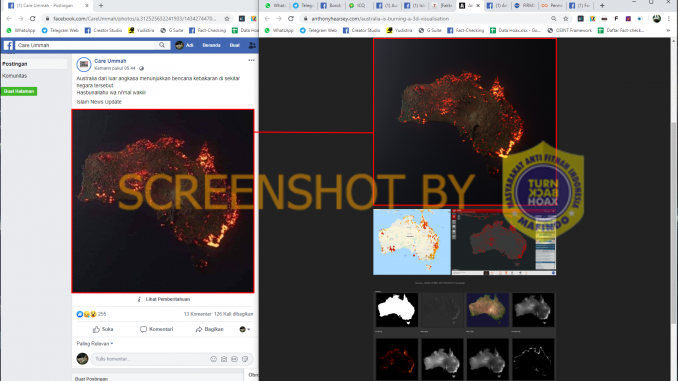678x381 pixels.
Task: Click the green Buat Halaman button
Action: pyautogui.click(x=19, y=91)
